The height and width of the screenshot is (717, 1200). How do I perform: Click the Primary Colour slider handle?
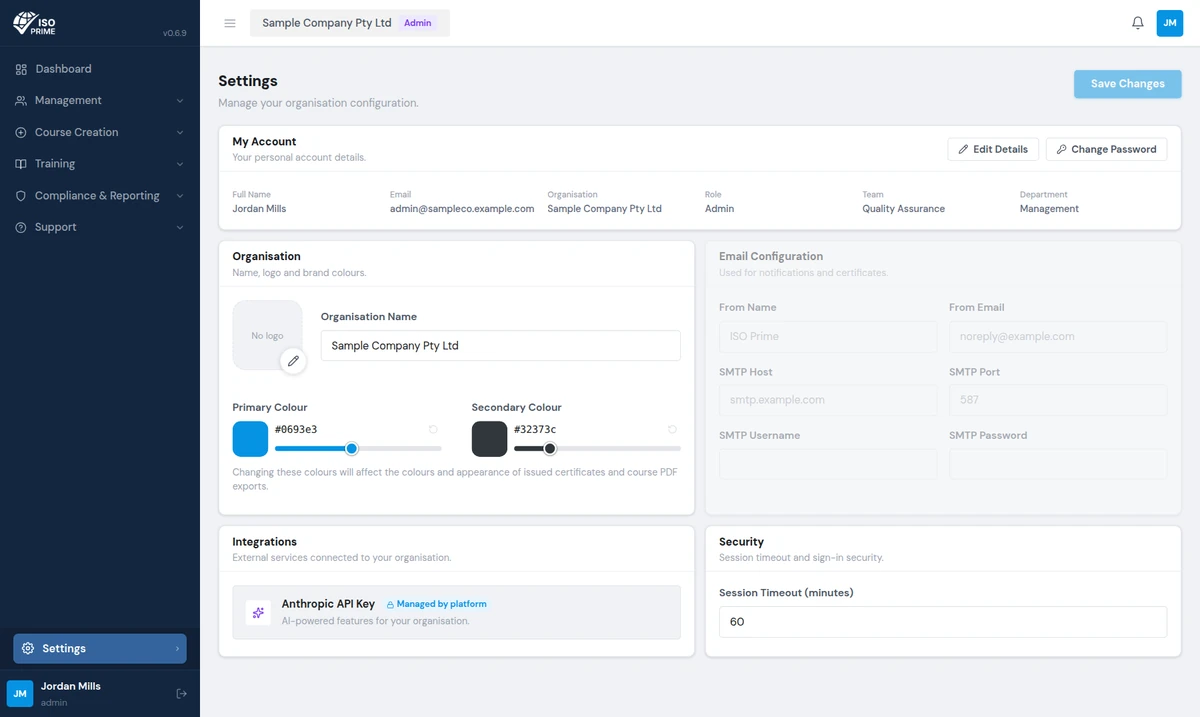pos(351,448)
